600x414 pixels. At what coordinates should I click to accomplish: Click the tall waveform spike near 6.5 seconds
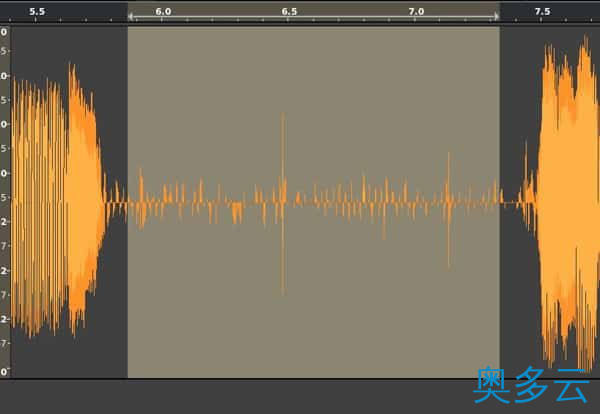click(283, 203)
